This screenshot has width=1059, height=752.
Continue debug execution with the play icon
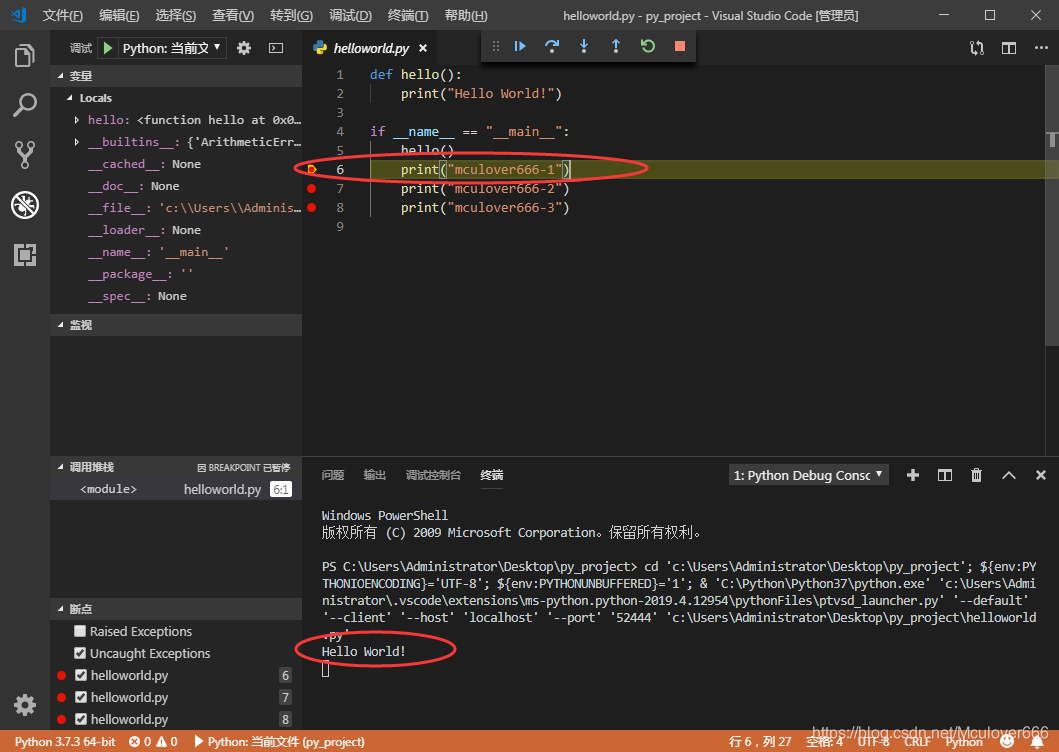point(520,46)
